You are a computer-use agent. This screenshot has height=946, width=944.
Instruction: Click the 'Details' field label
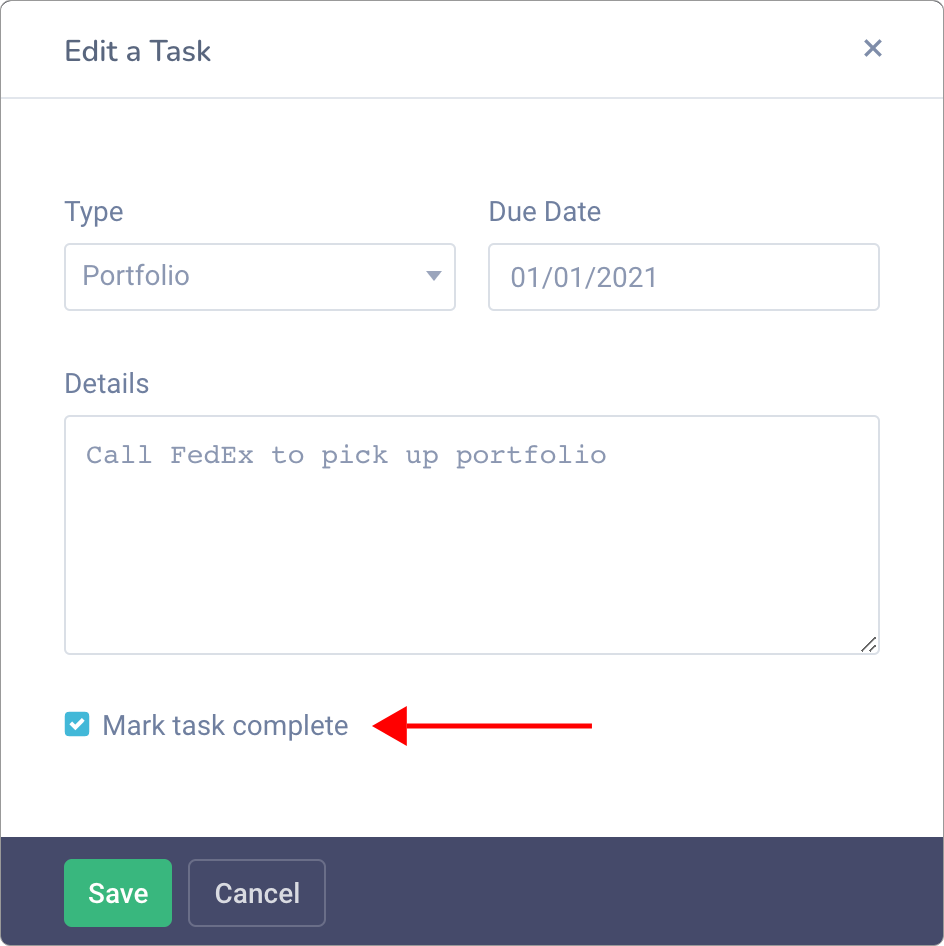(107, 384)
